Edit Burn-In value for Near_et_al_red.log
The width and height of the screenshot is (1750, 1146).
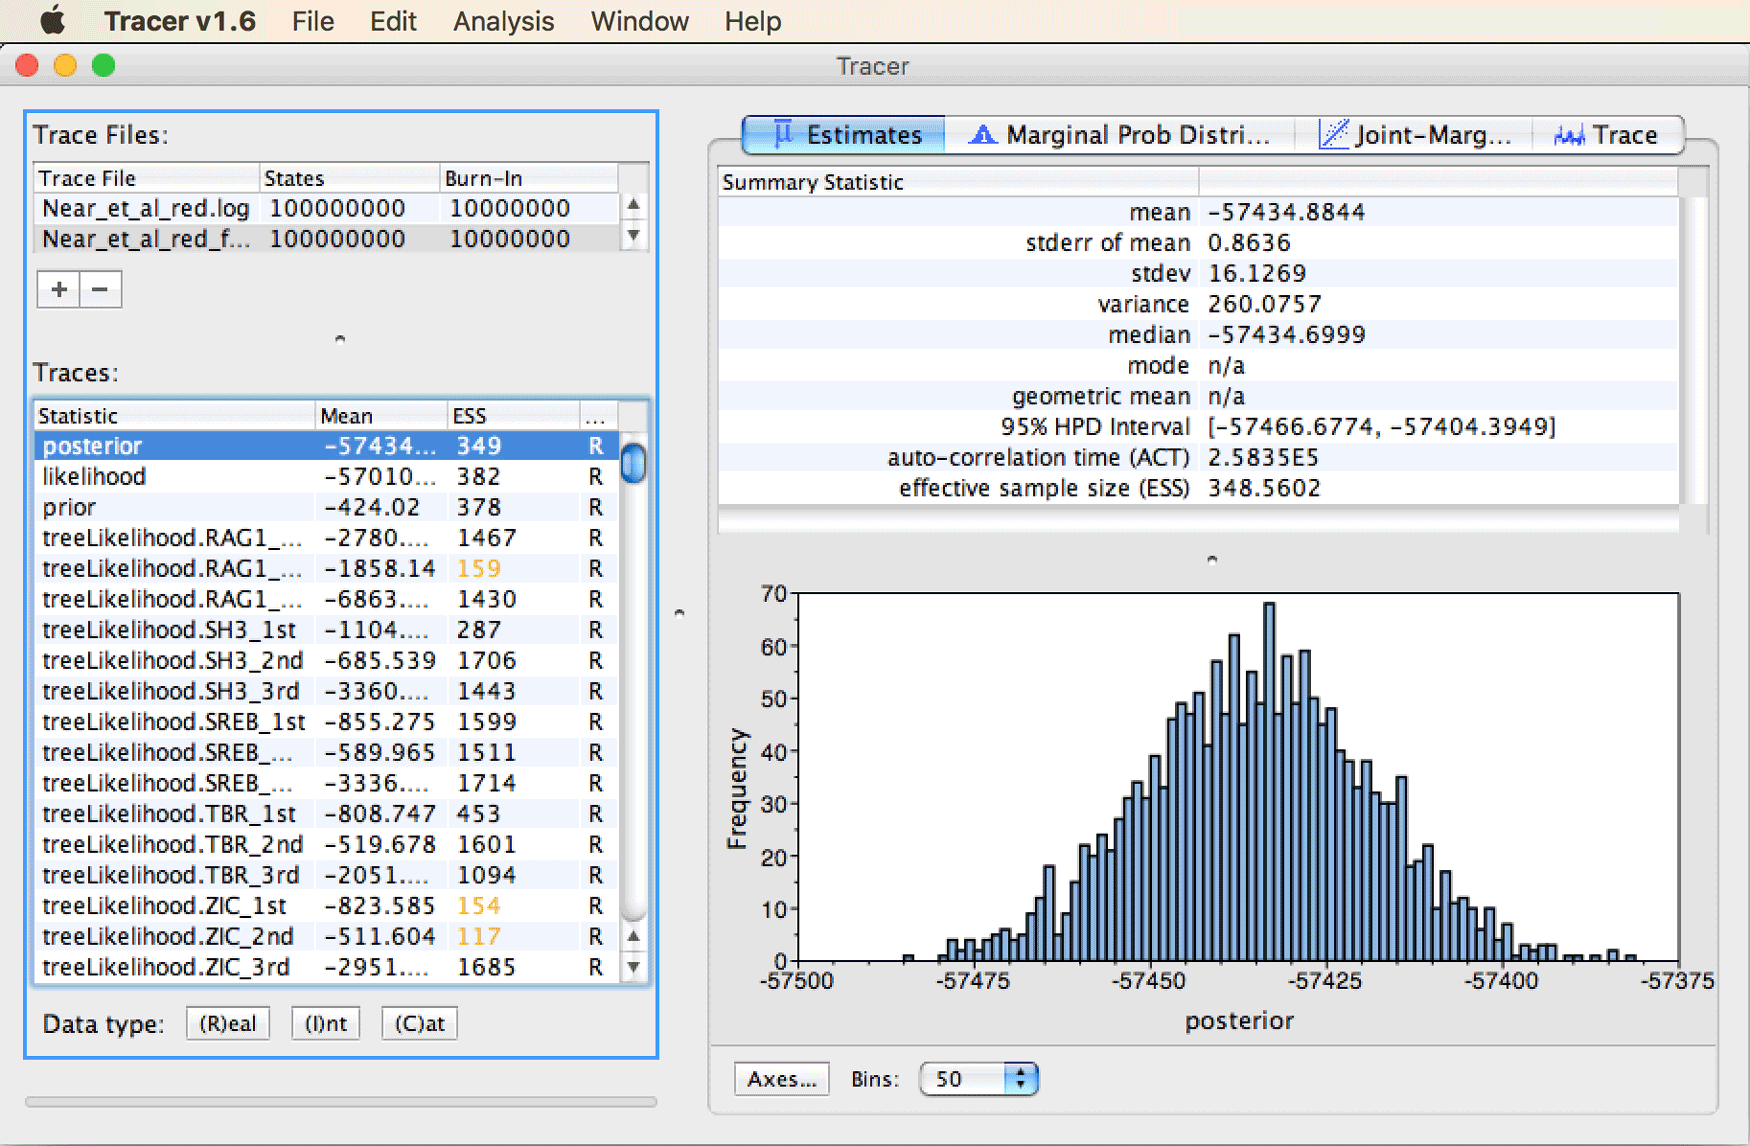pyautogui.click(x=529, y=208)
